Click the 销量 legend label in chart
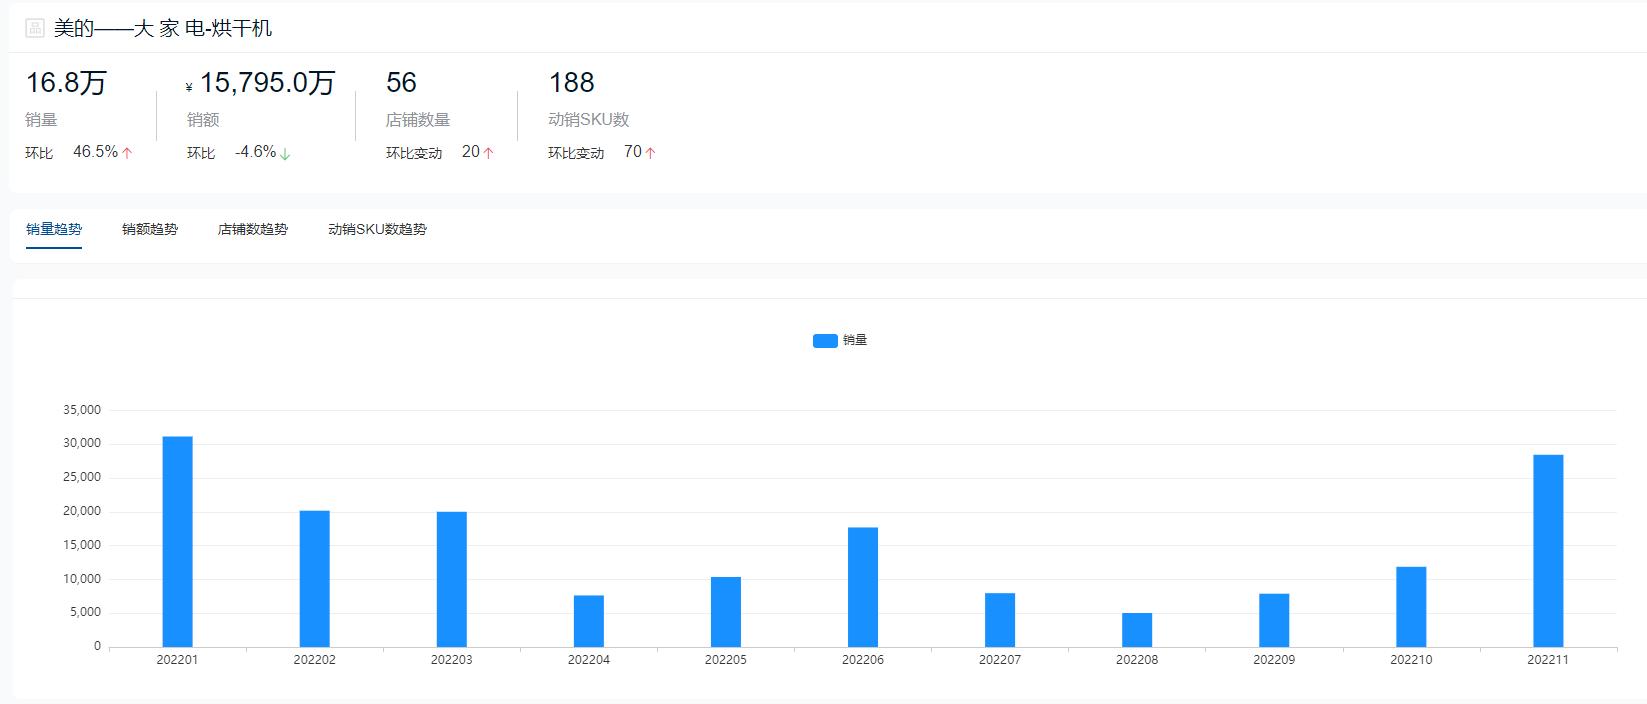The width and height of the screenshot is (1647, 704). (x=855, y=341)
